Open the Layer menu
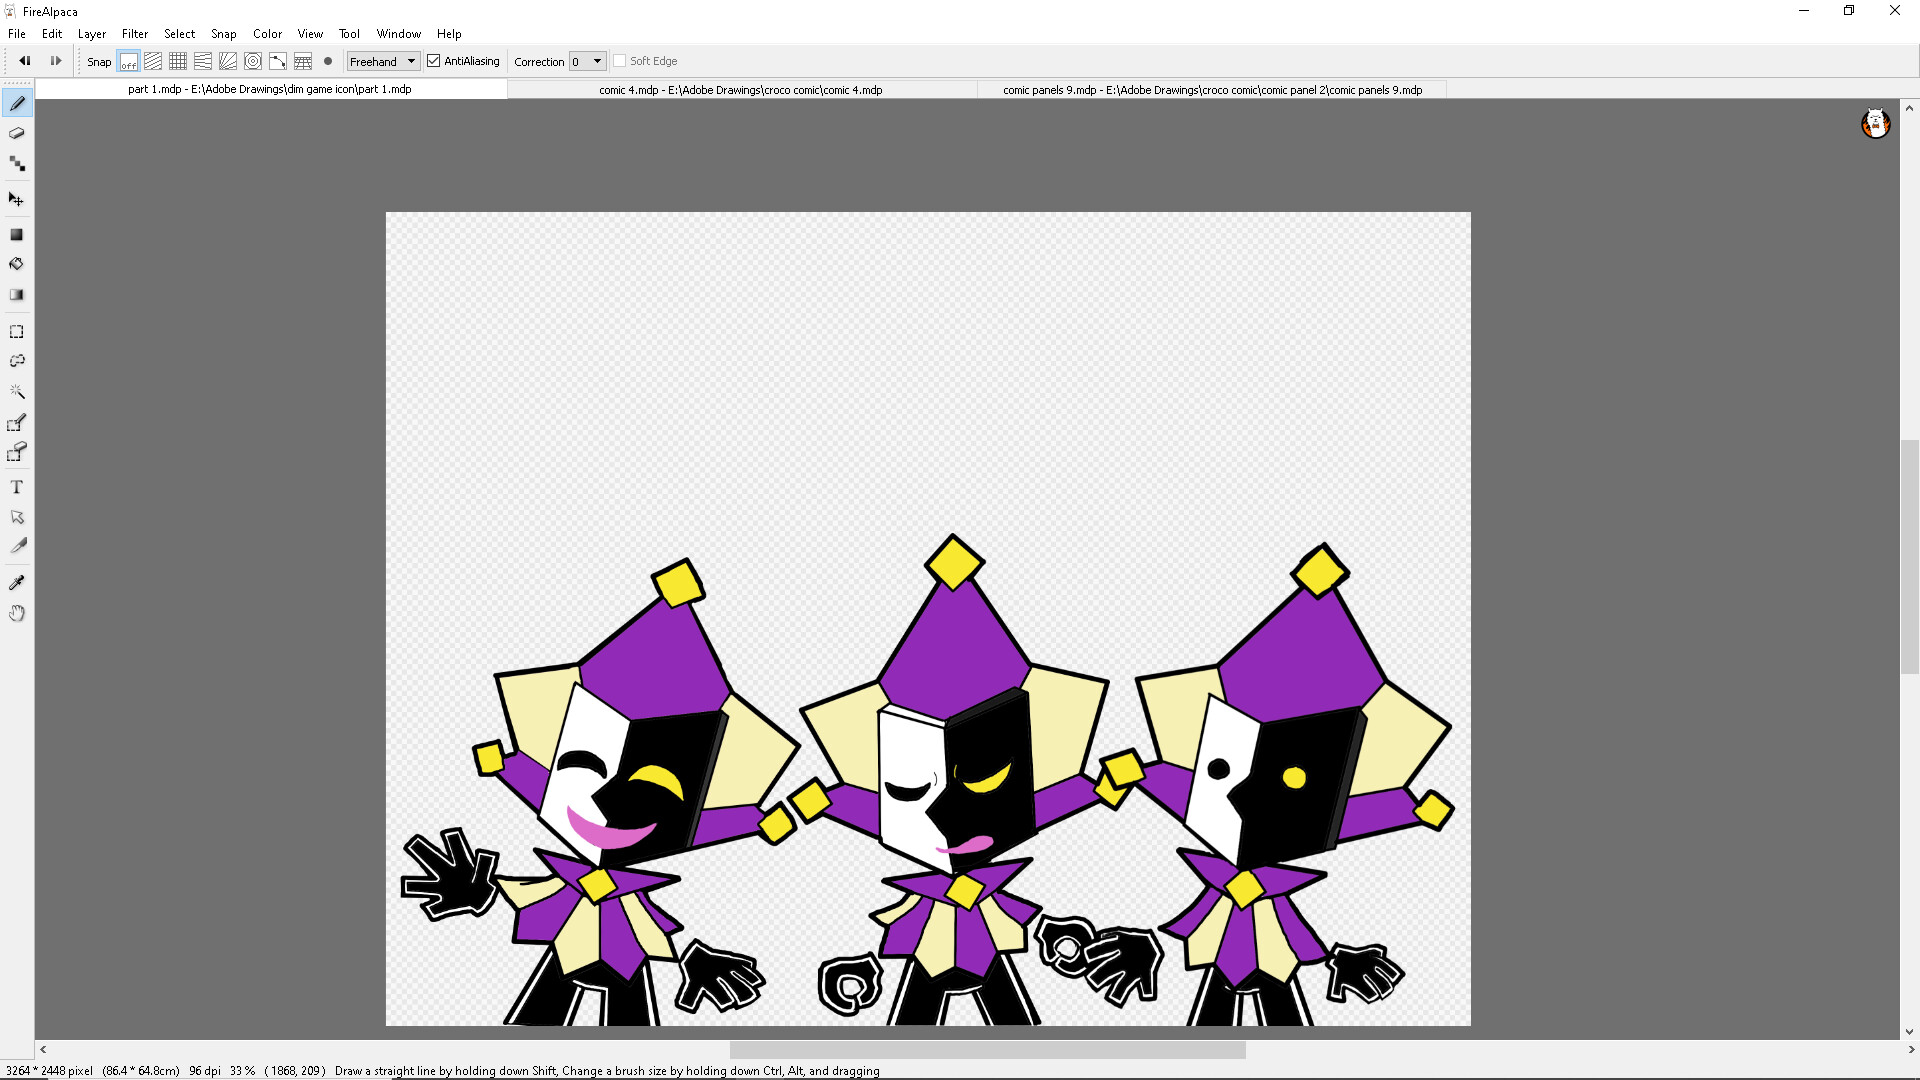Viewport: 1920px width, 1080px height. 91,33
